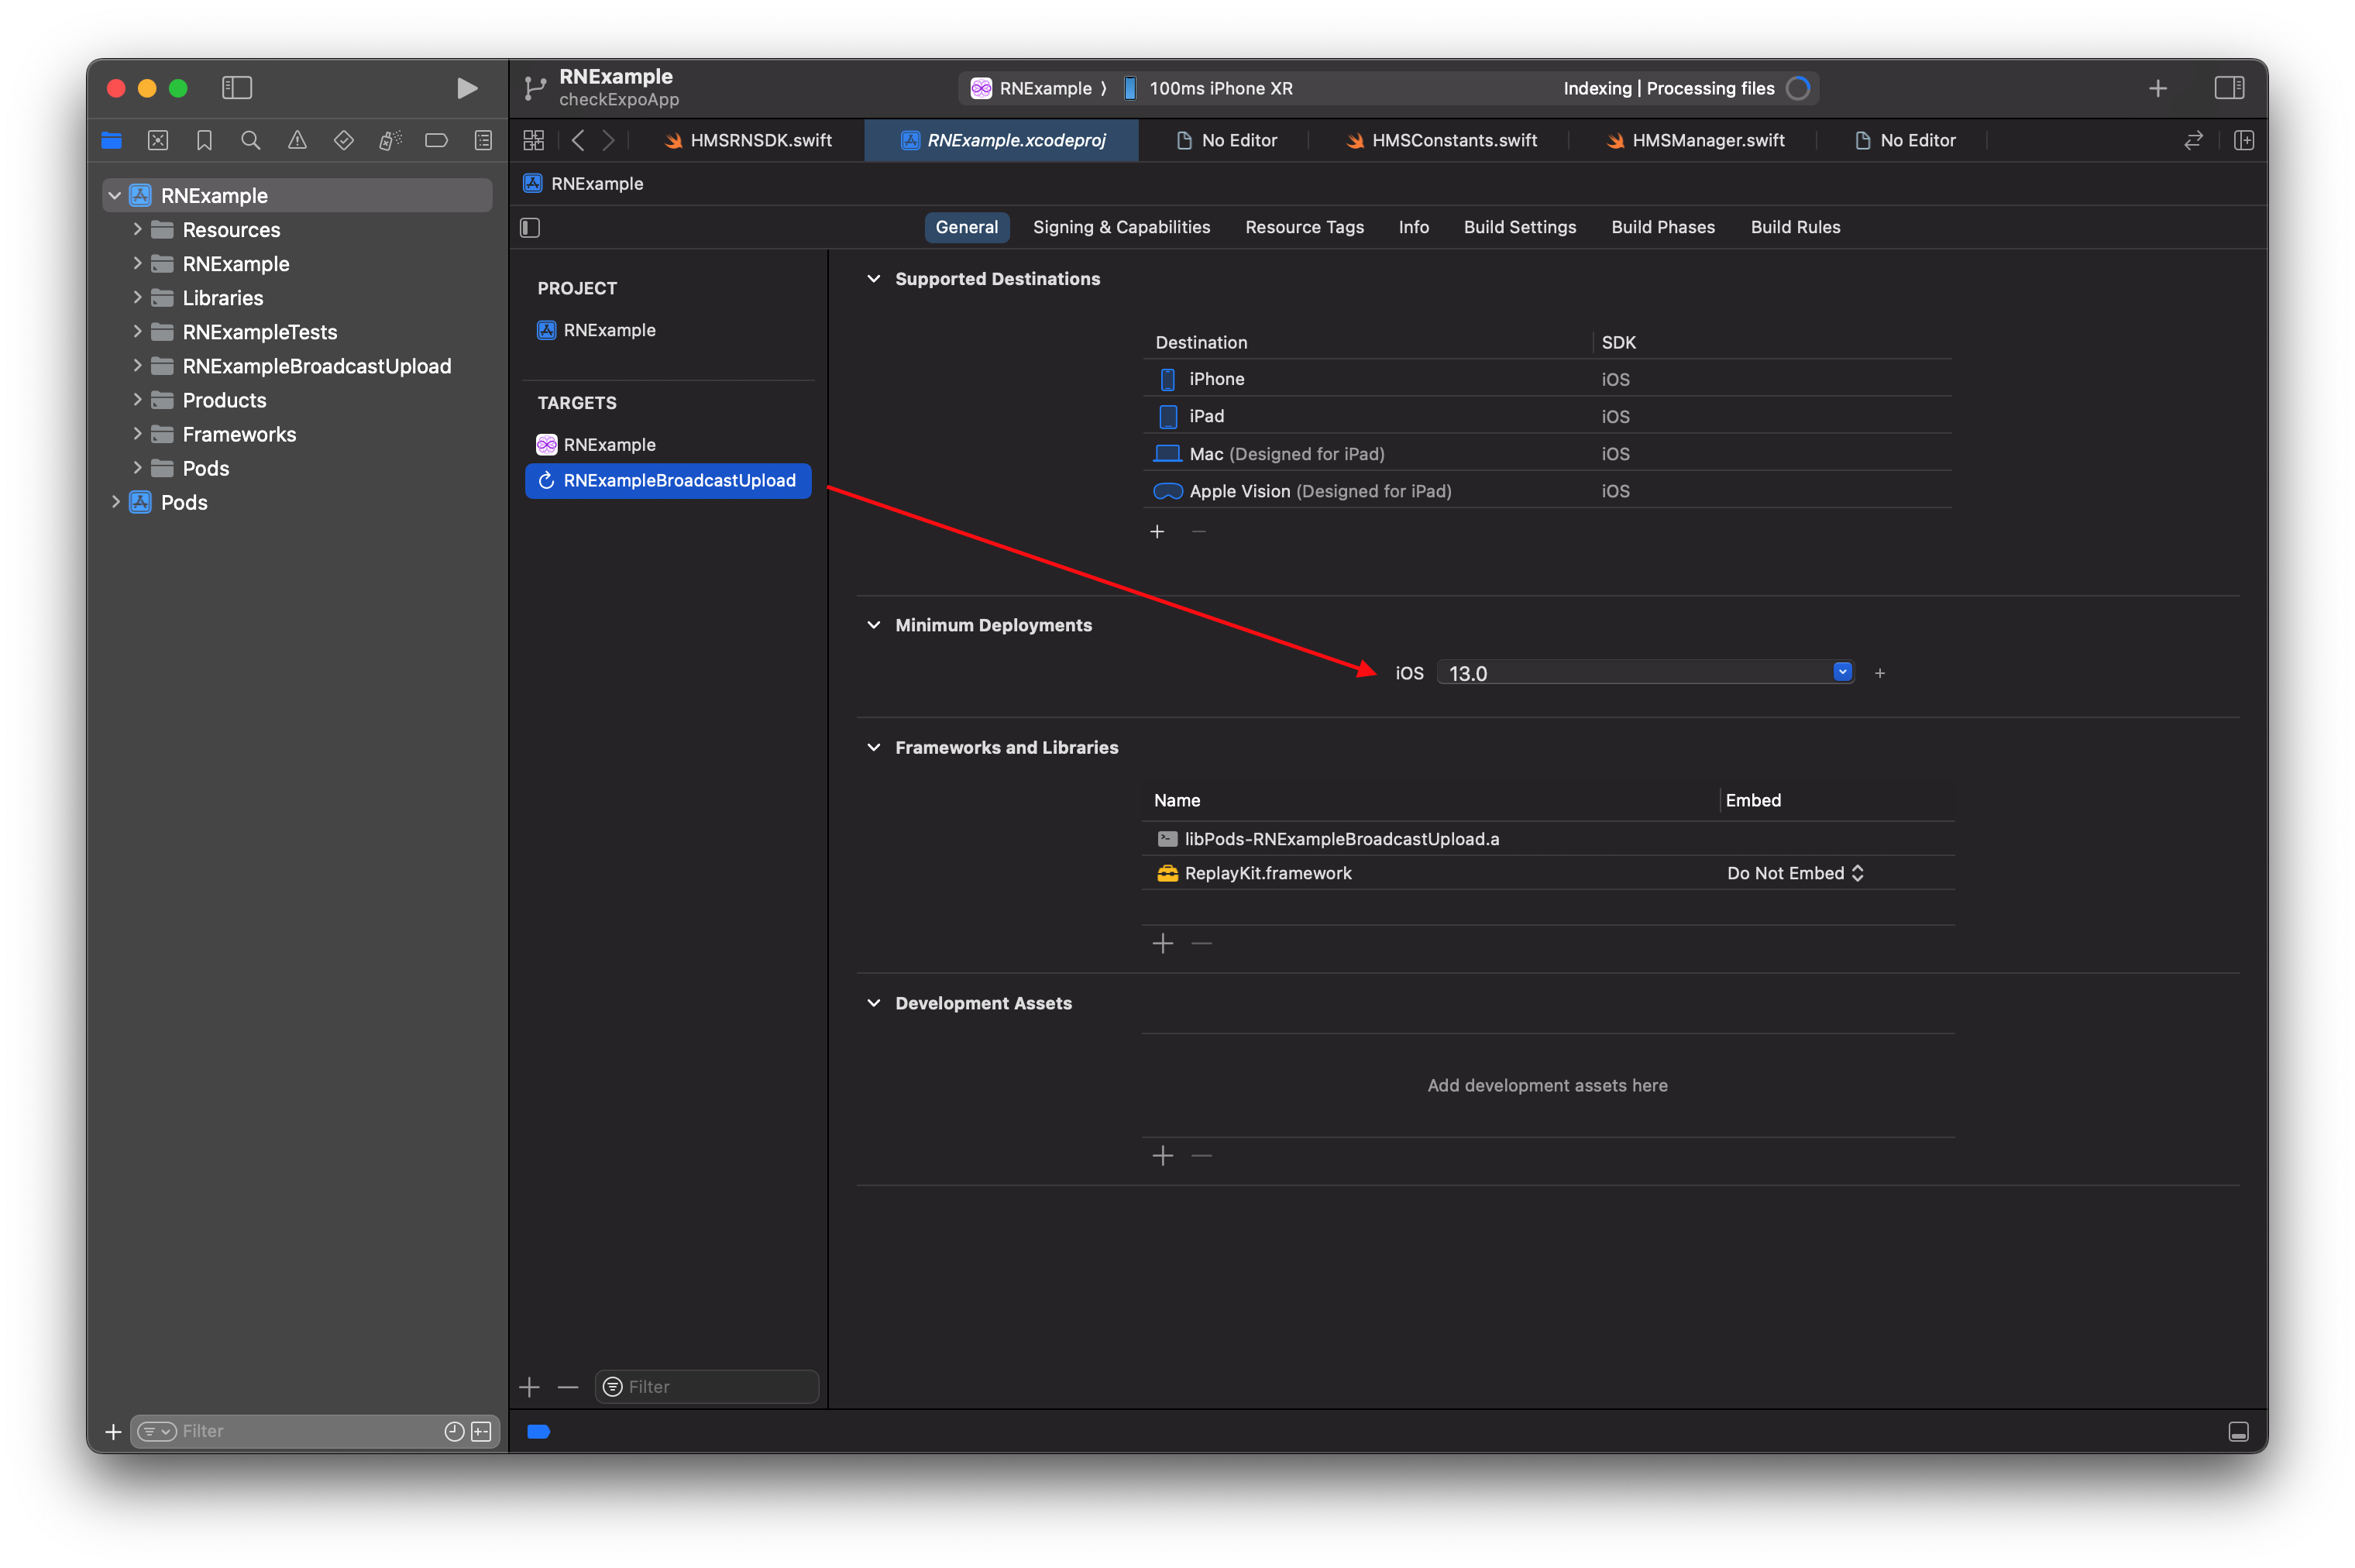The height and width of the screenshot is (1568, 2355).
Task: Select the RNExampleBroadcastUpload target
Action: pos(667,481)
